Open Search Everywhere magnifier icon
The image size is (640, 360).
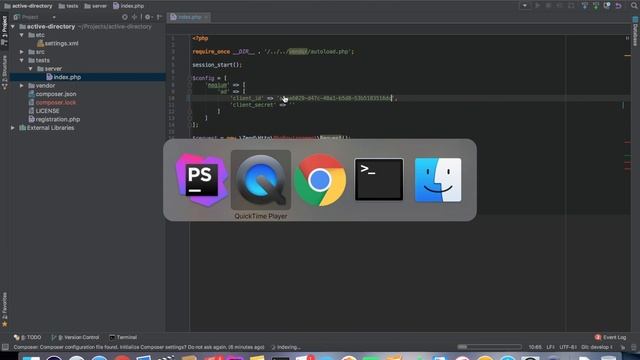pyautogui.click(x=634, y=6)
